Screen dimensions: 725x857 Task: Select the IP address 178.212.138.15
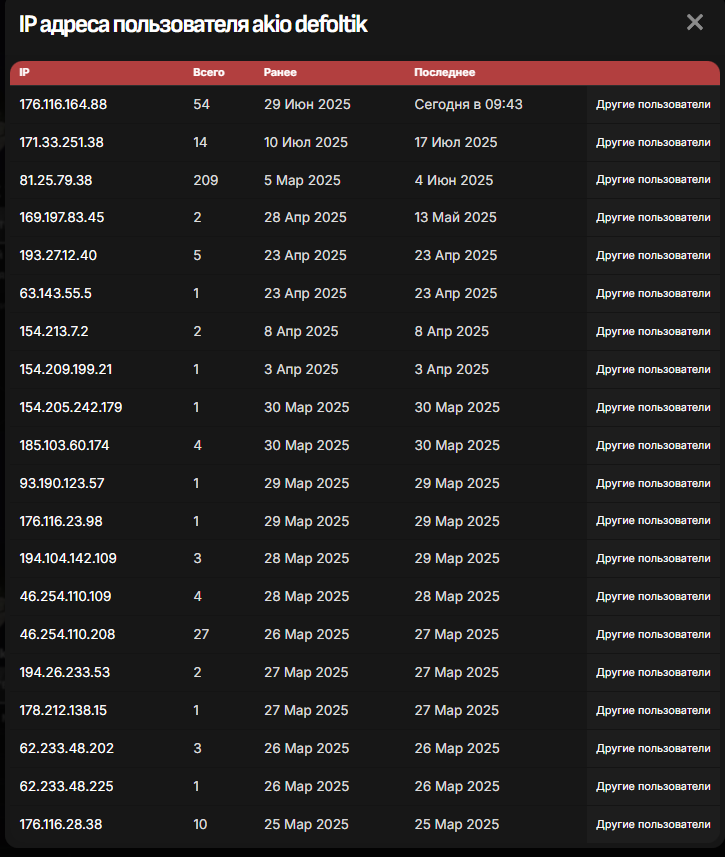tap(63, 710)
